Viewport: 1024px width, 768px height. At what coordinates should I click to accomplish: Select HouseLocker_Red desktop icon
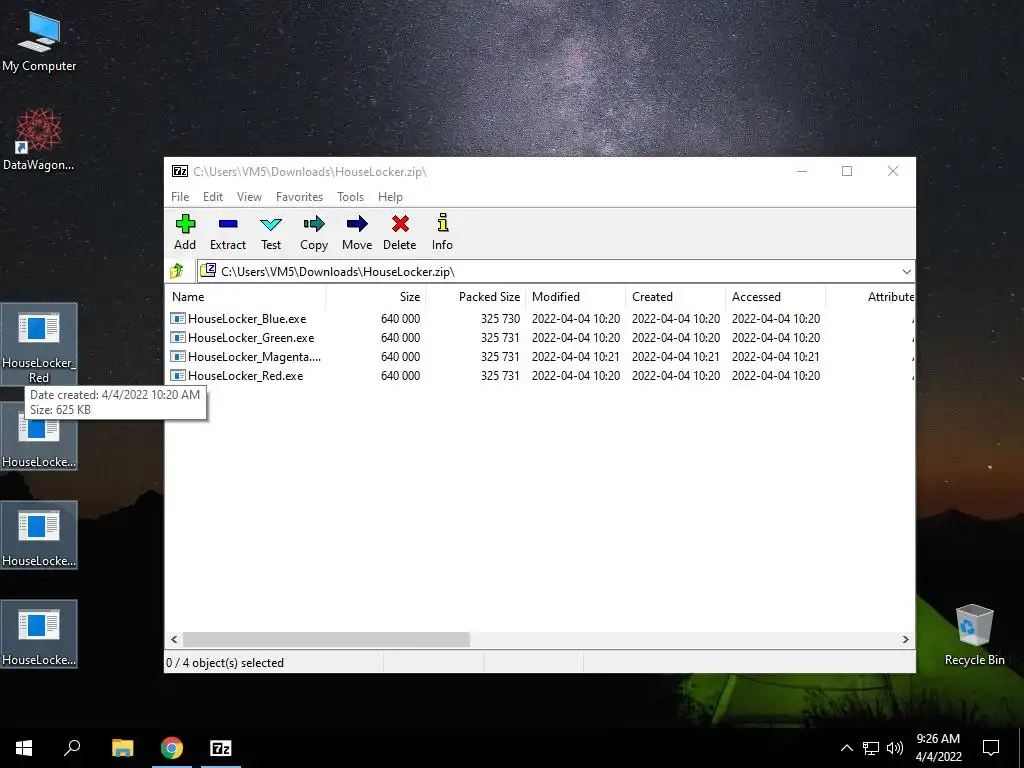click(x=39, y=344)
